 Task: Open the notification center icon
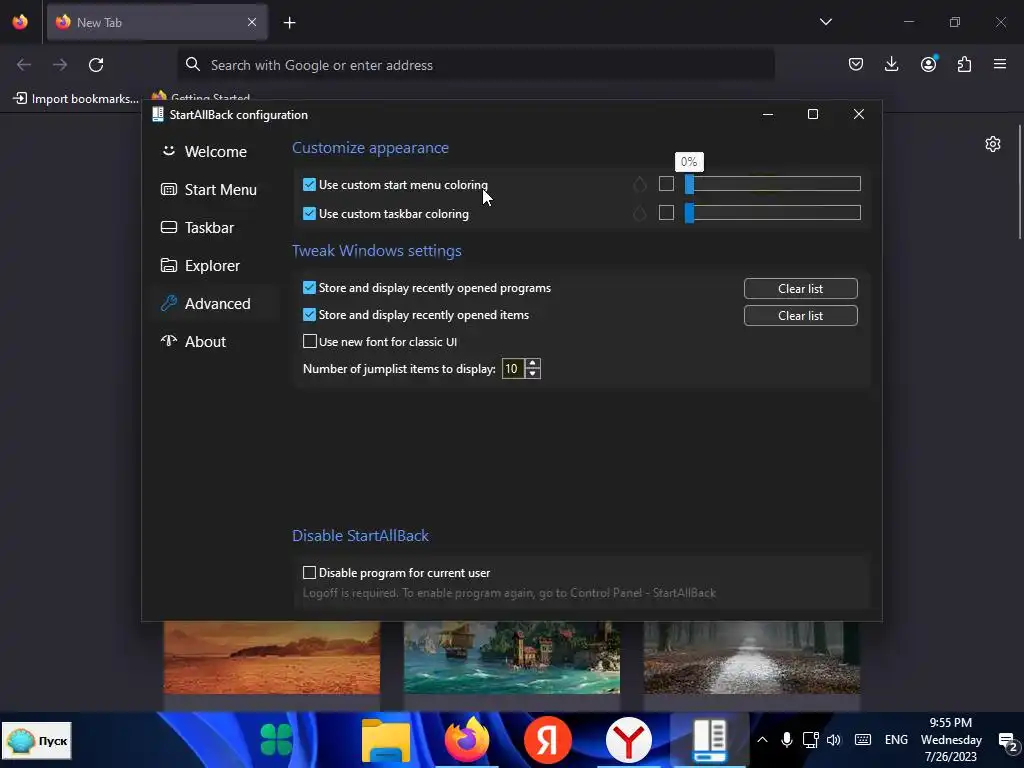click(x=1008, y=741)
